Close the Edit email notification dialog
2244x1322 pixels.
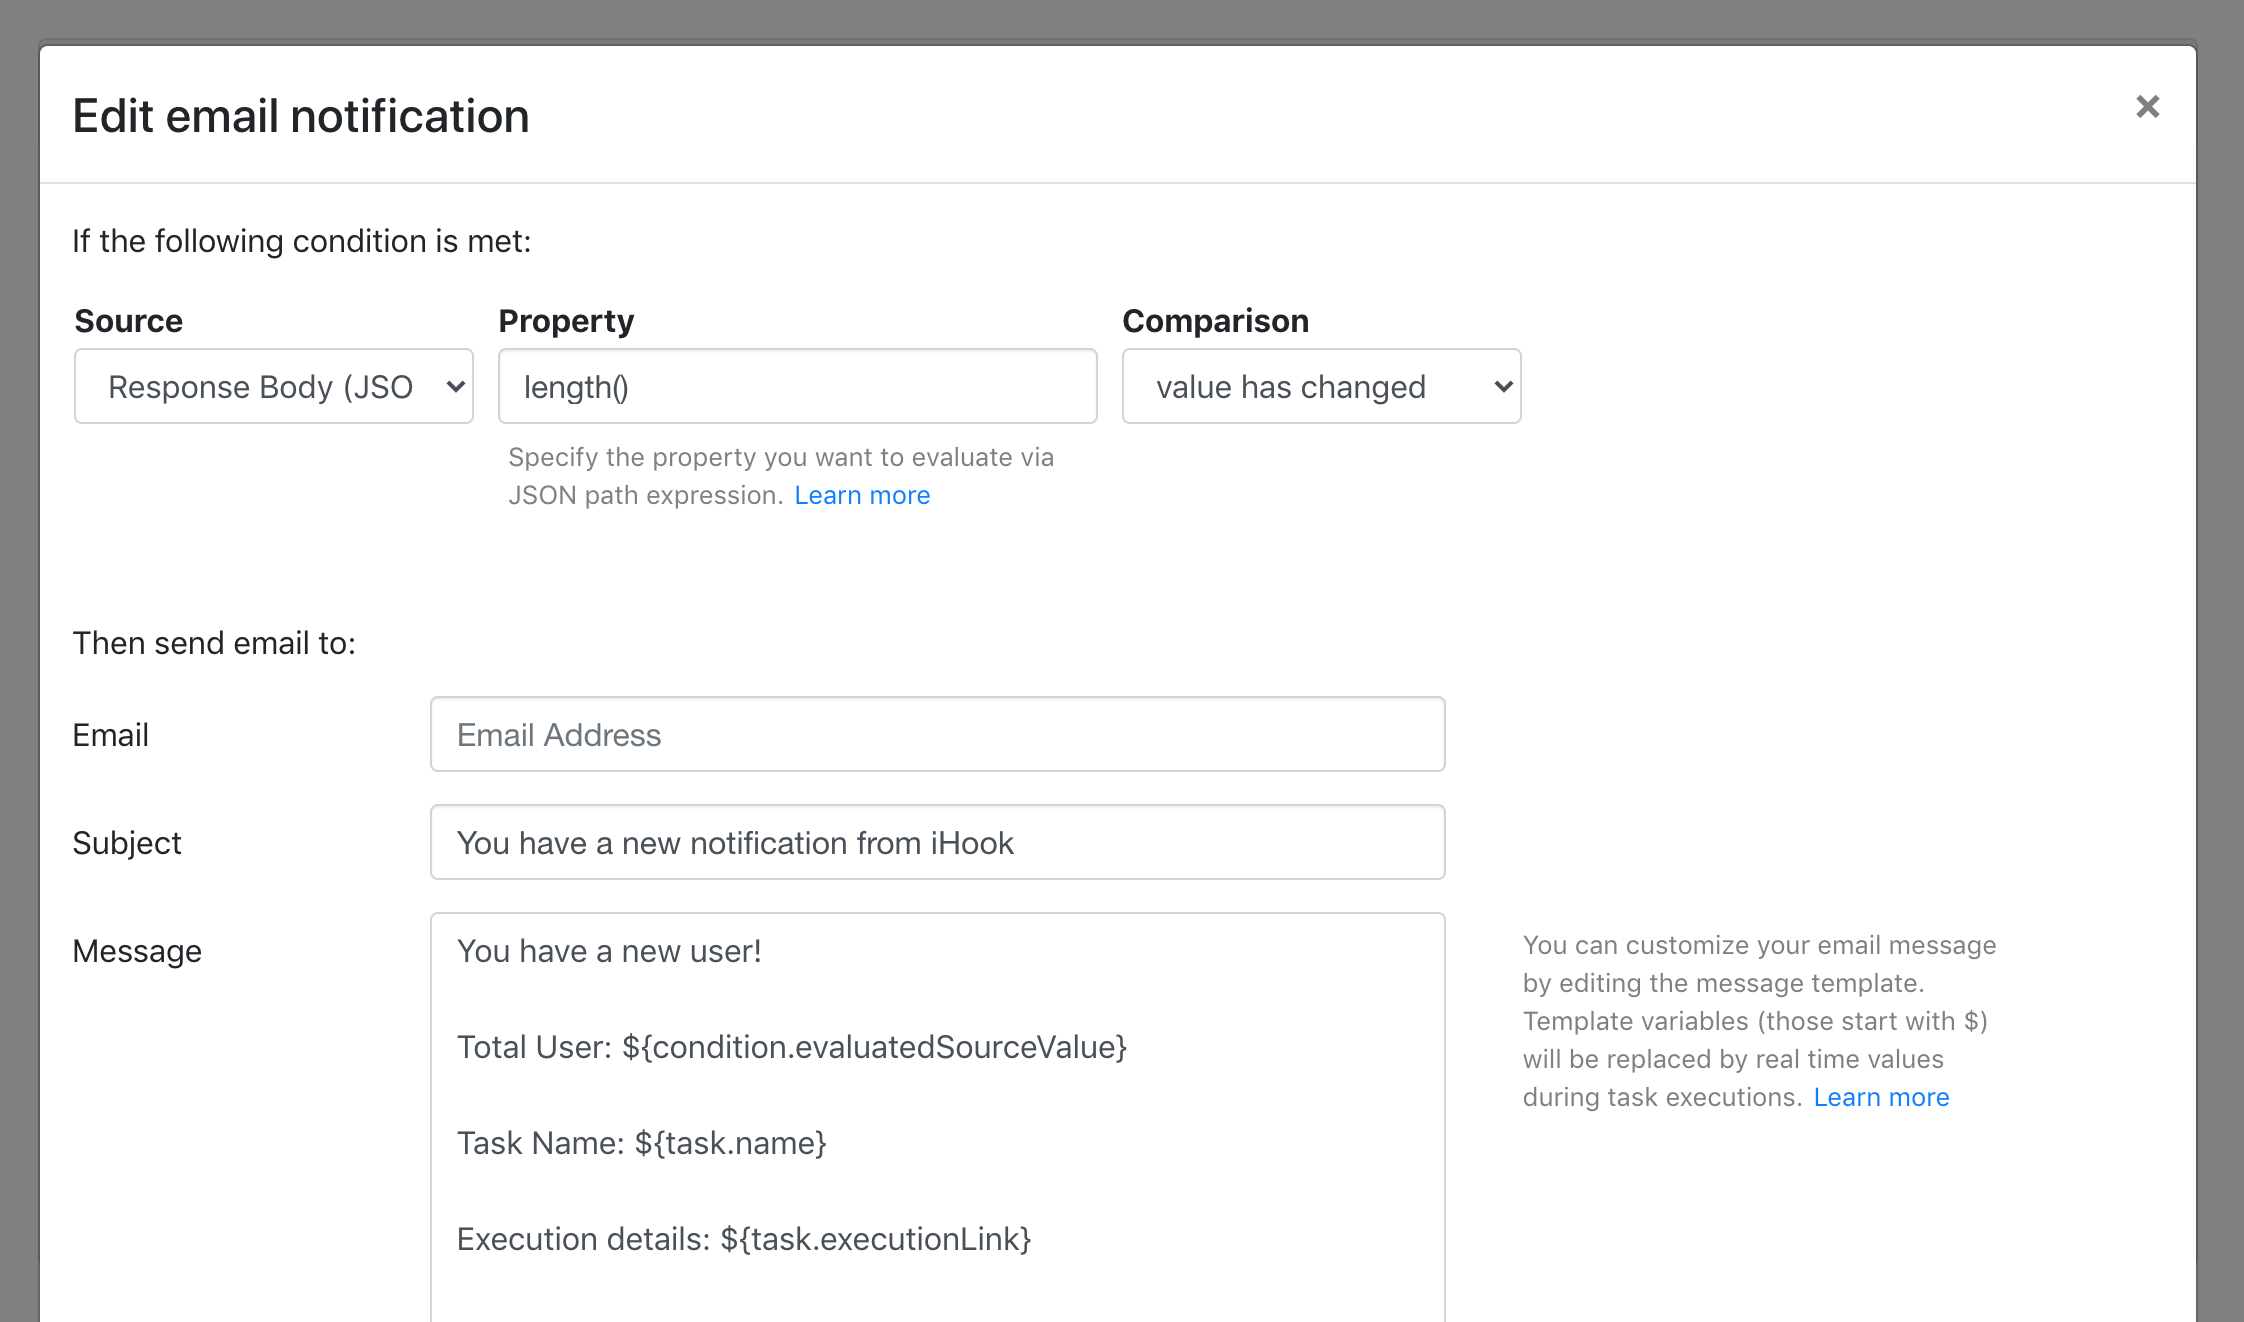(x=2147, y=107)
